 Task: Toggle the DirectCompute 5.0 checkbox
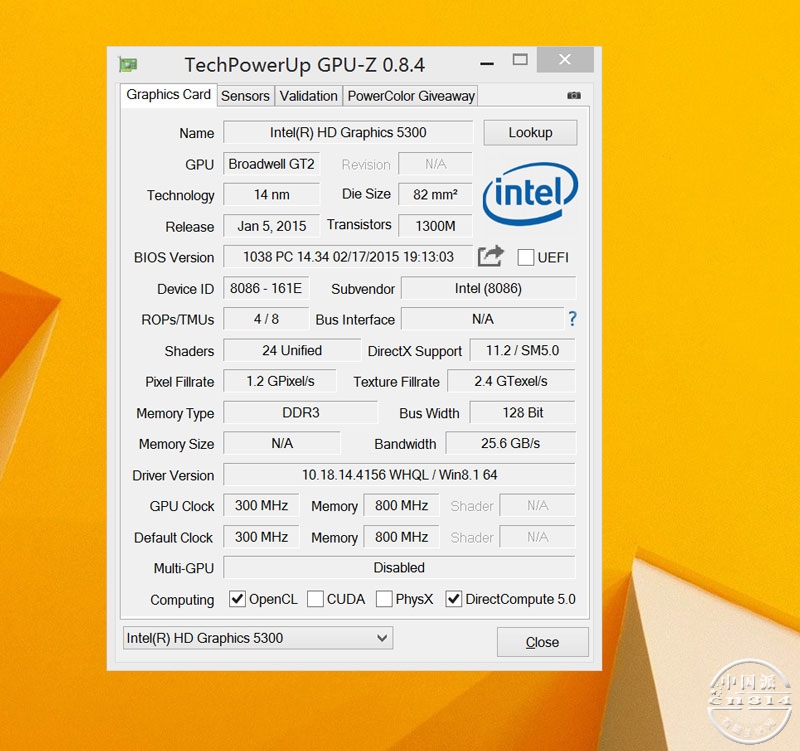pyautogui.click(x=454, y=598)
